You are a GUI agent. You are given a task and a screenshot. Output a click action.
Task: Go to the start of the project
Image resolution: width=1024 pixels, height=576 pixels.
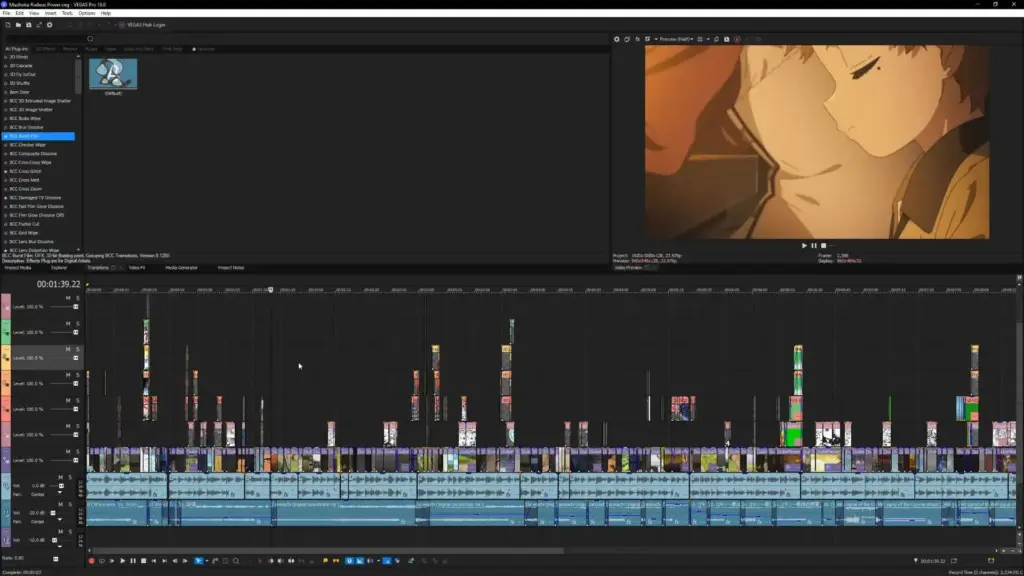click(154, 561)
